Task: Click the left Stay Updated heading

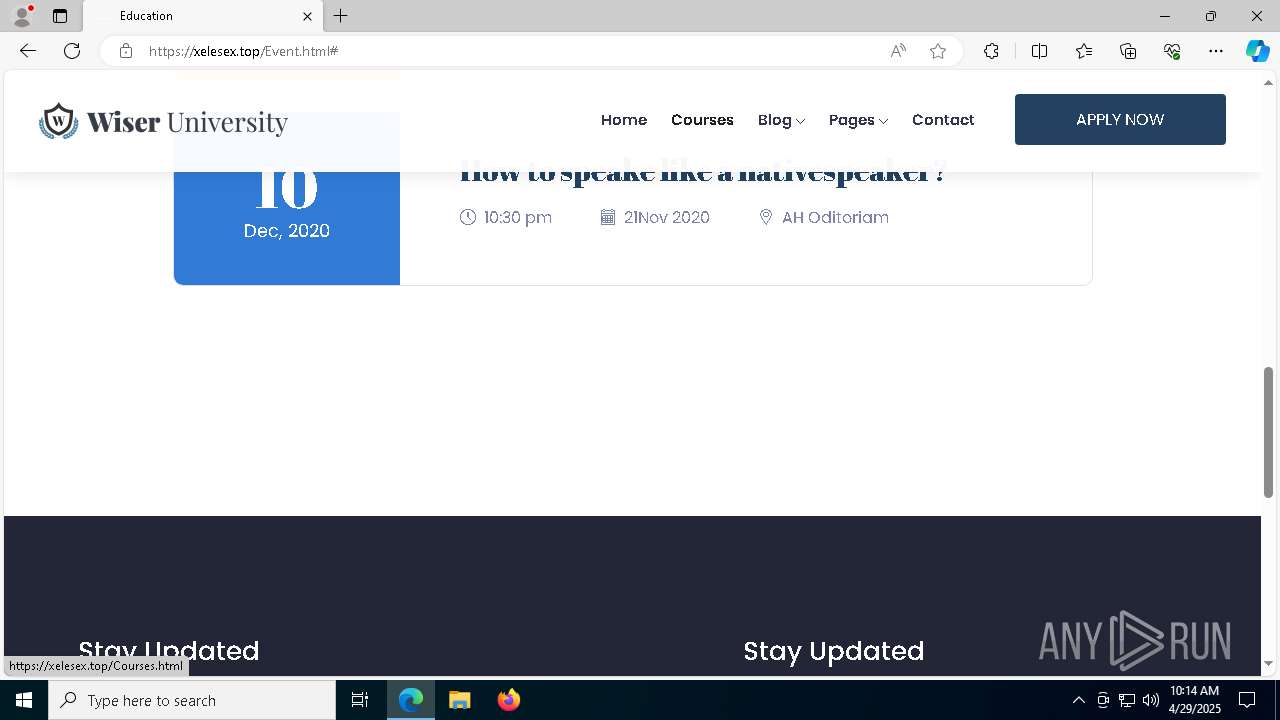Action: (169, 651)
